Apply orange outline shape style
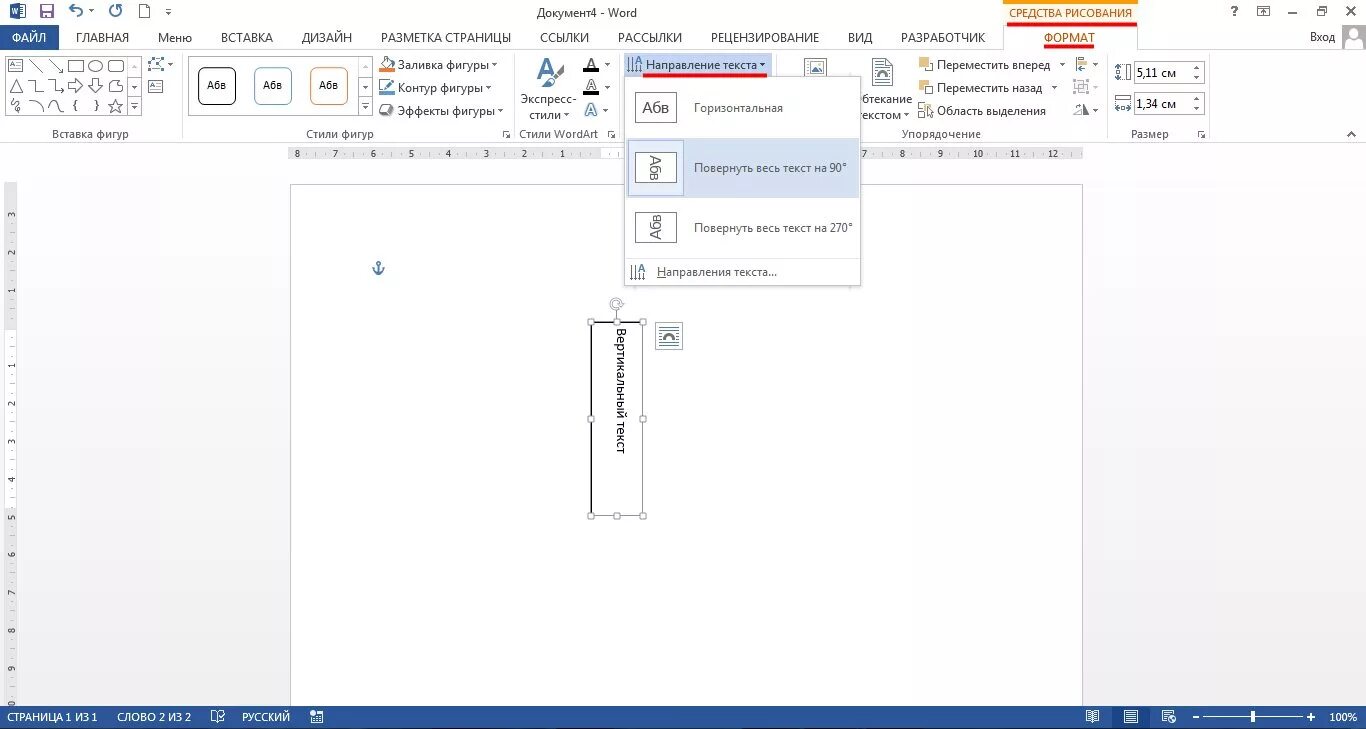Image resolution: width=1366 pixels, height=729 pixels. [329, 86]
